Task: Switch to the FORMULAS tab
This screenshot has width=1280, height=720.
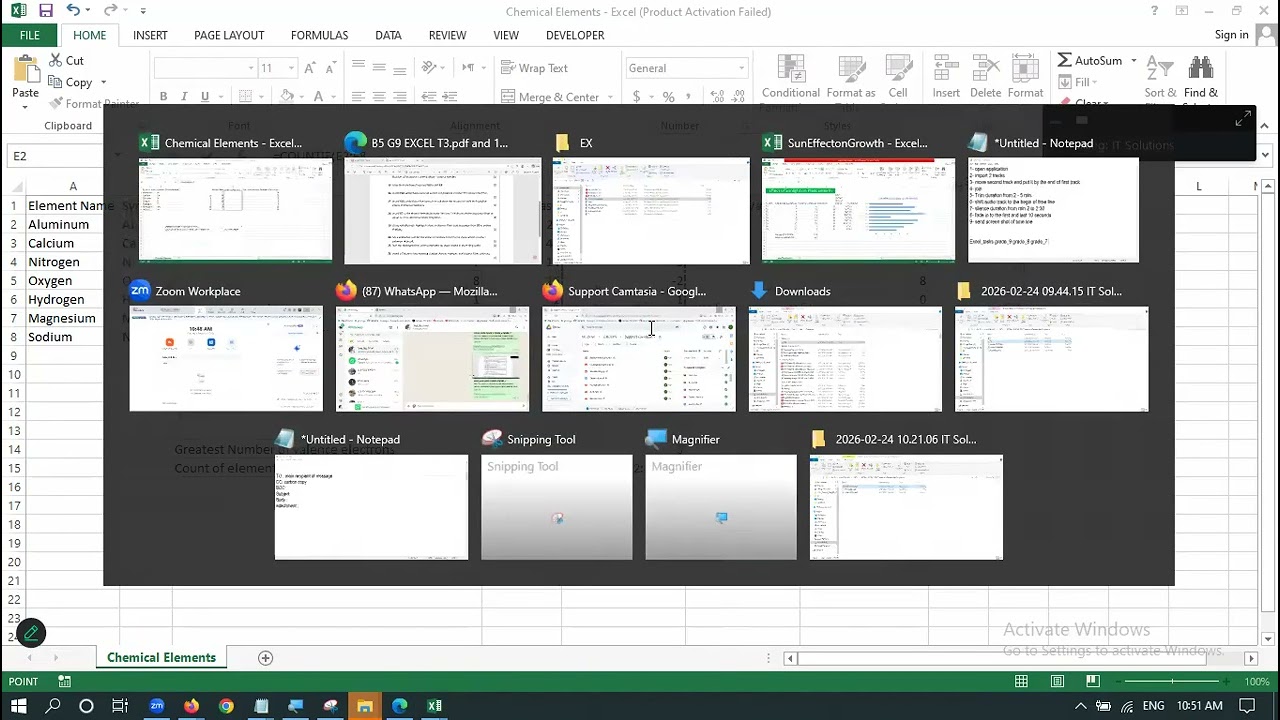Action: (319, 35)
